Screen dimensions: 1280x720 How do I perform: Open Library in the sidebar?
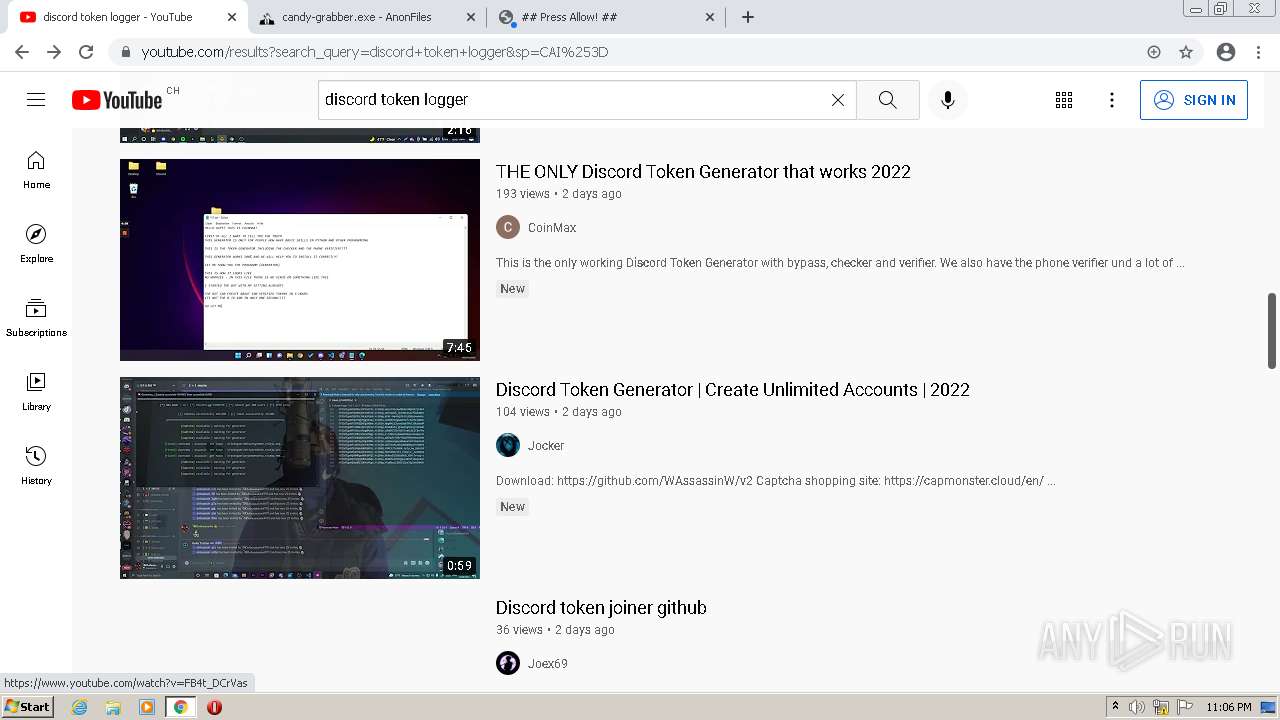click(x=36, y=392)
